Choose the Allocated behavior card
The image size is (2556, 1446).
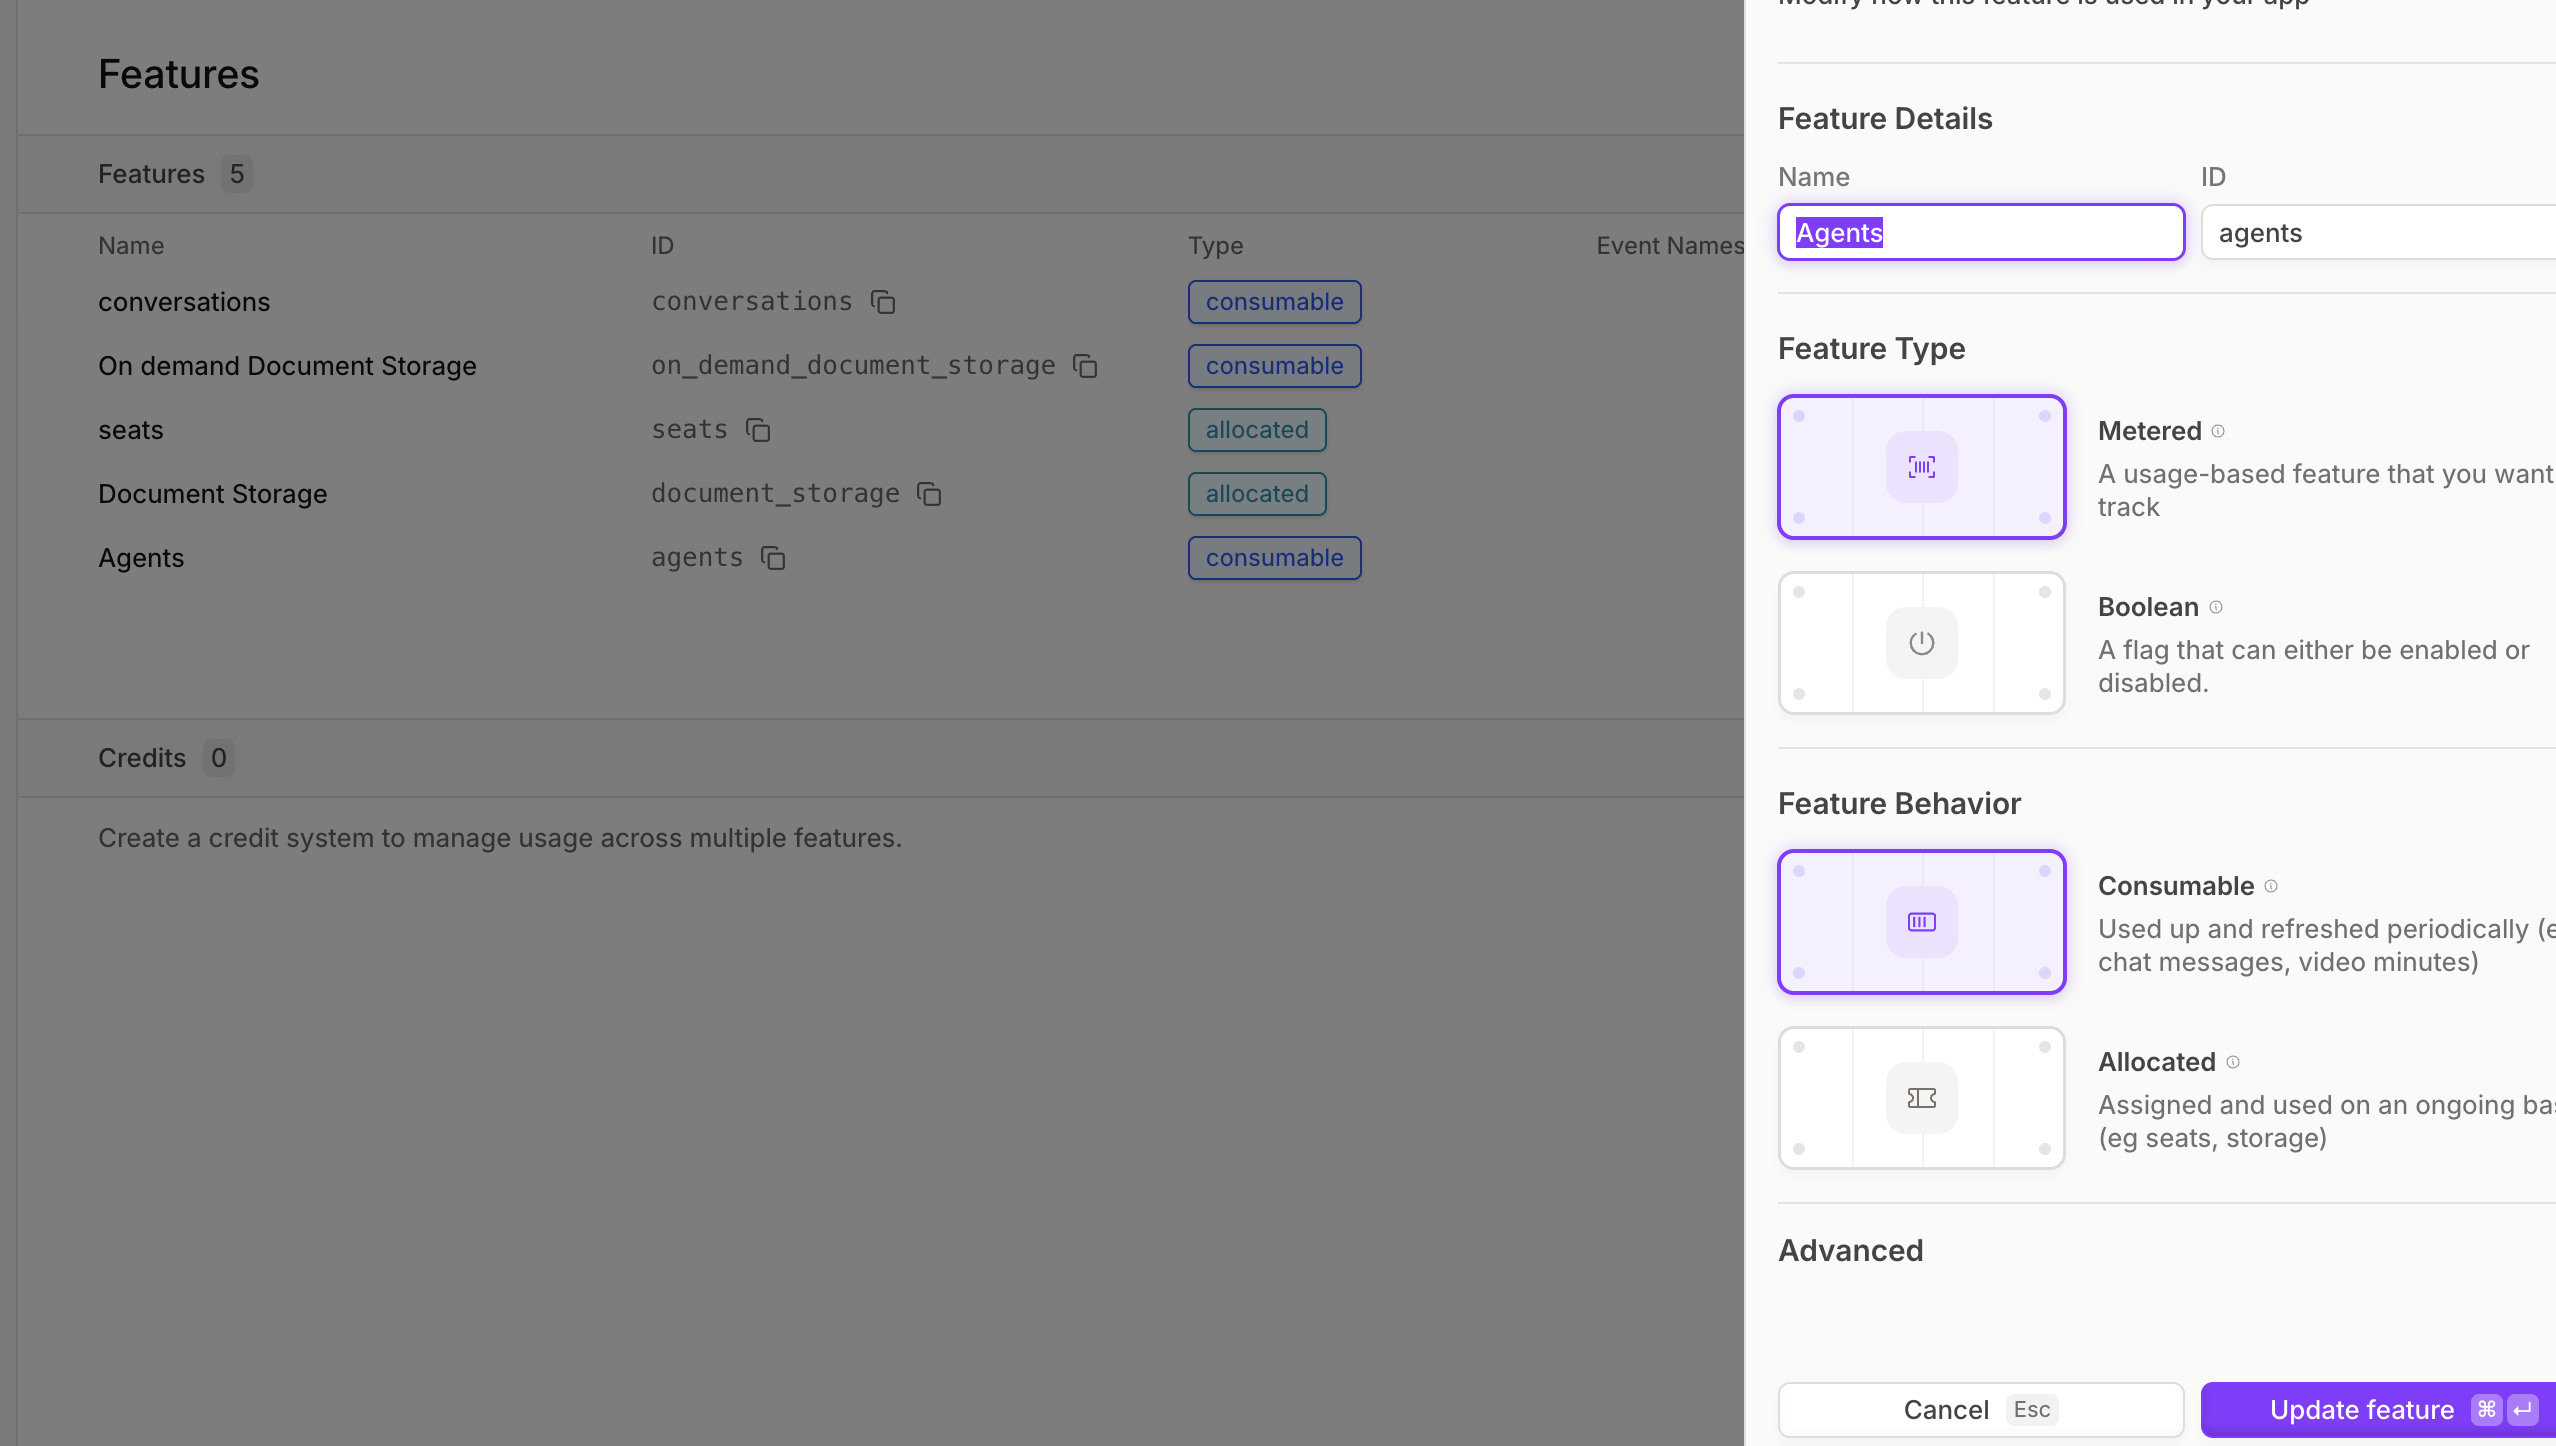pos(1921,1098)
